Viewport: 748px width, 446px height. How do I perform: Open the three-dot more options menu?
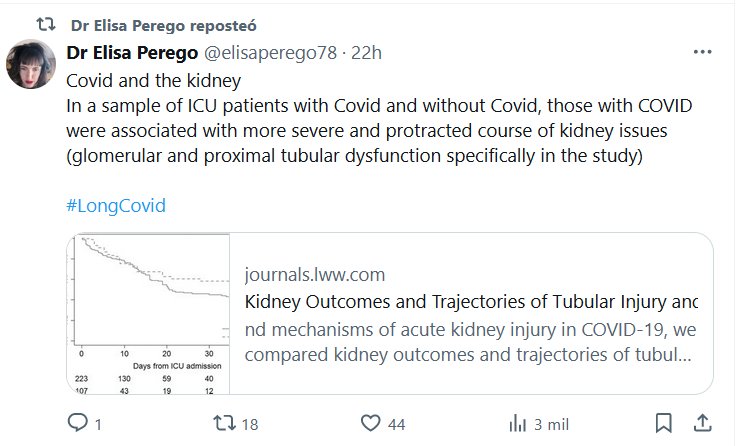702,52
